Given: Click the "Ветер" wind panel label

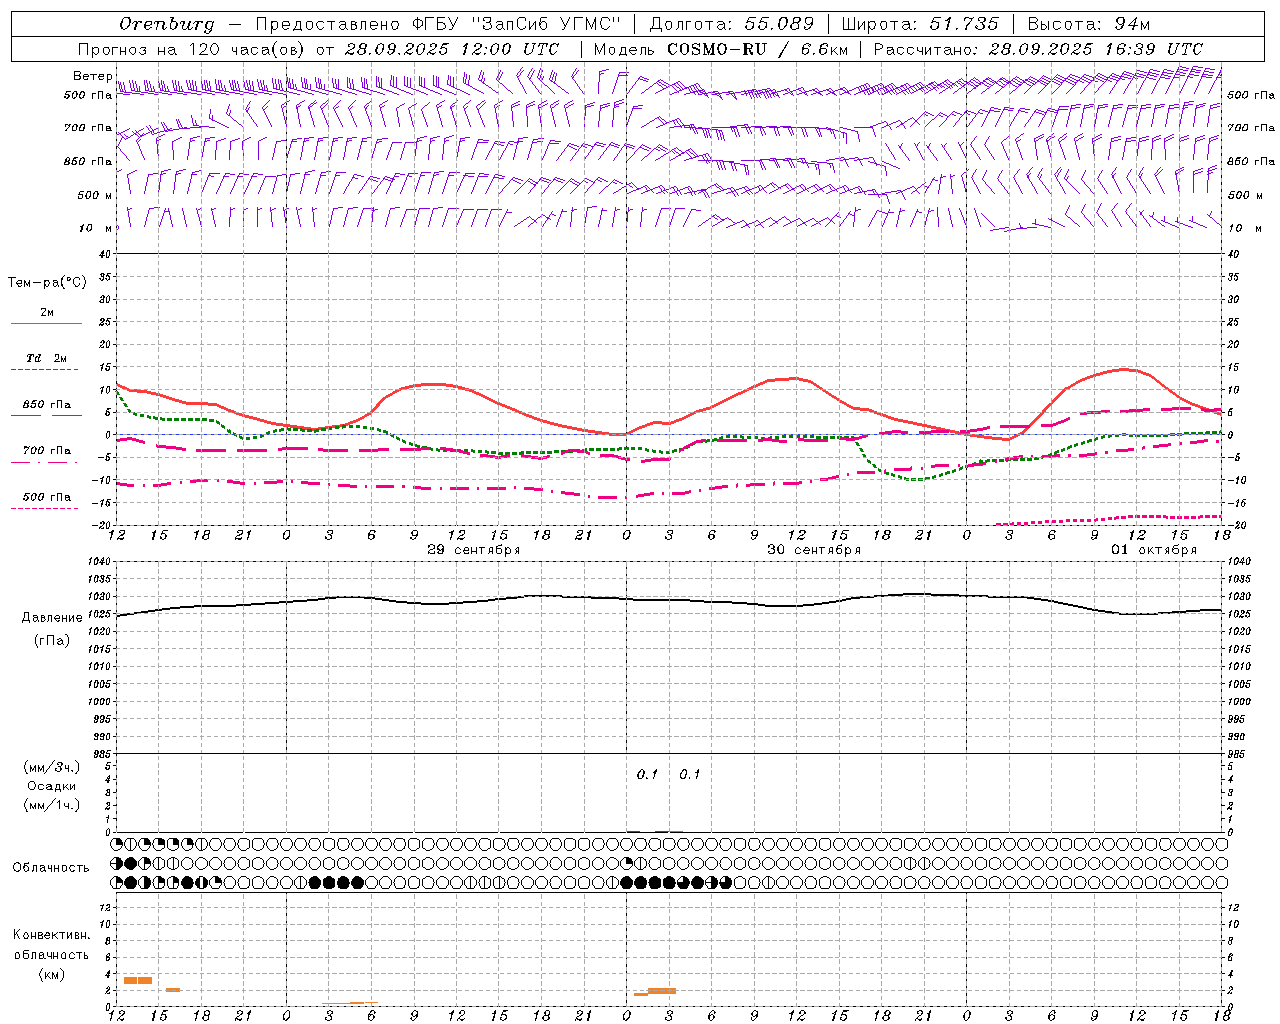Looking at the screenshot, I should tap(92, 76).
